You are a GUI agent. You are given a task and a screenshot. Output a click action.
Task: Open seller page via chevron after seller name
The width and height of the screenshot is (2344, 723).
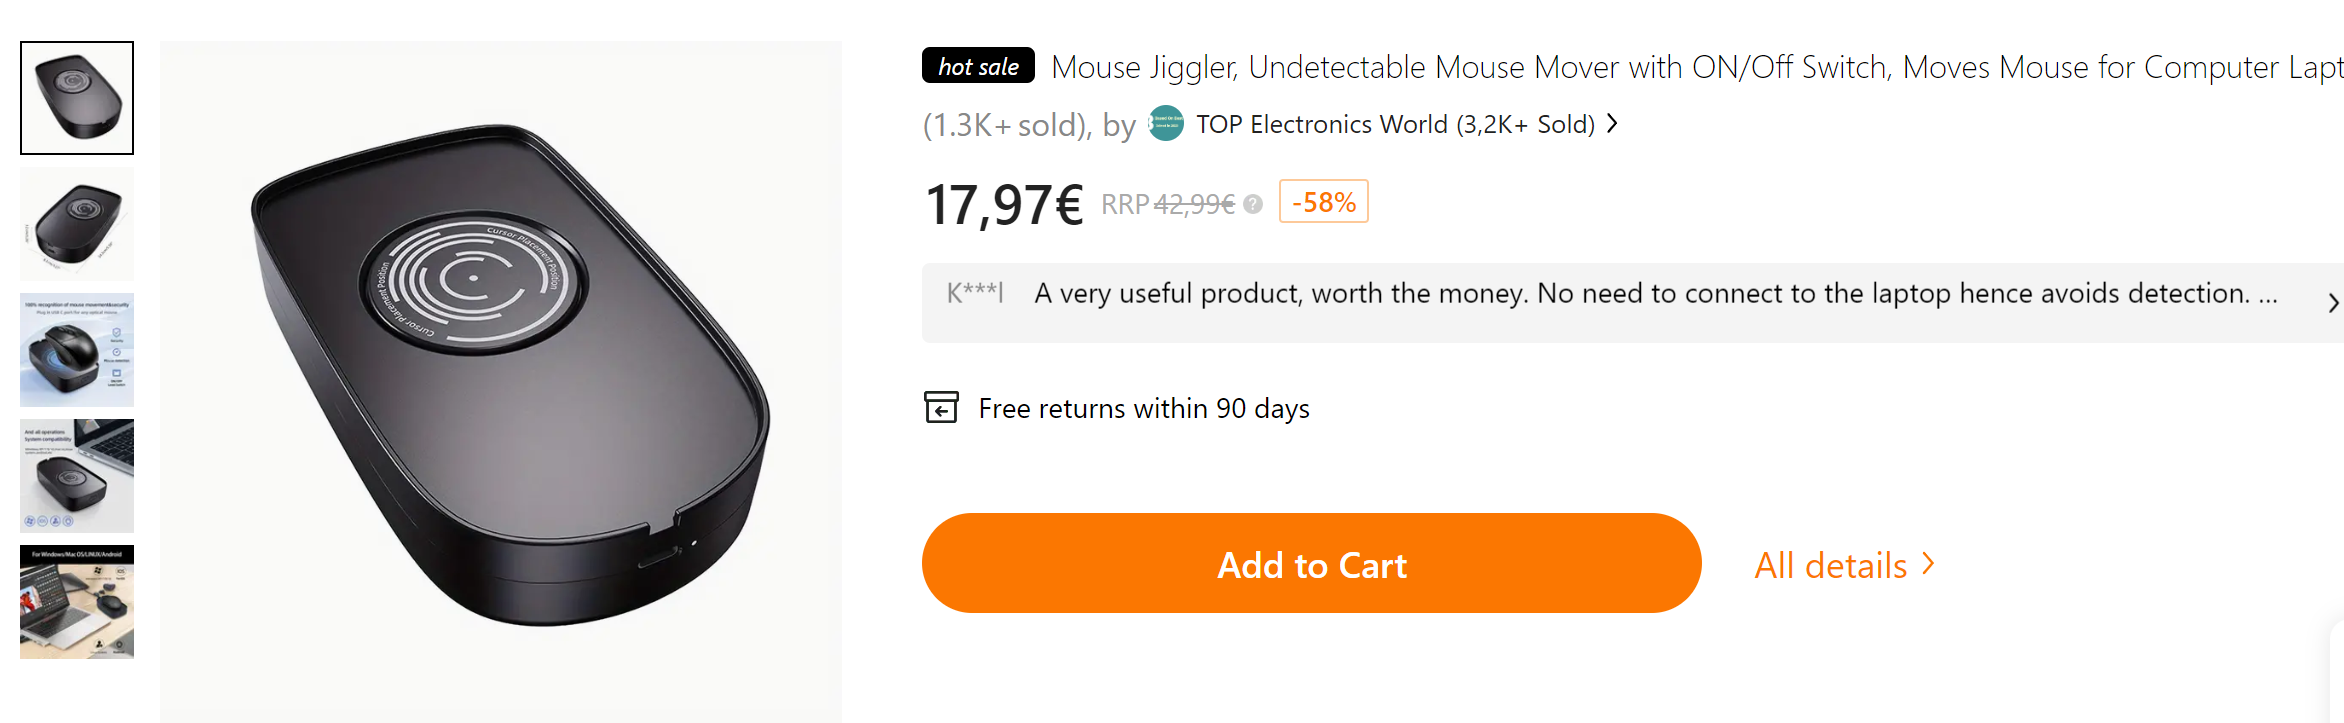tap(1612, 124)
